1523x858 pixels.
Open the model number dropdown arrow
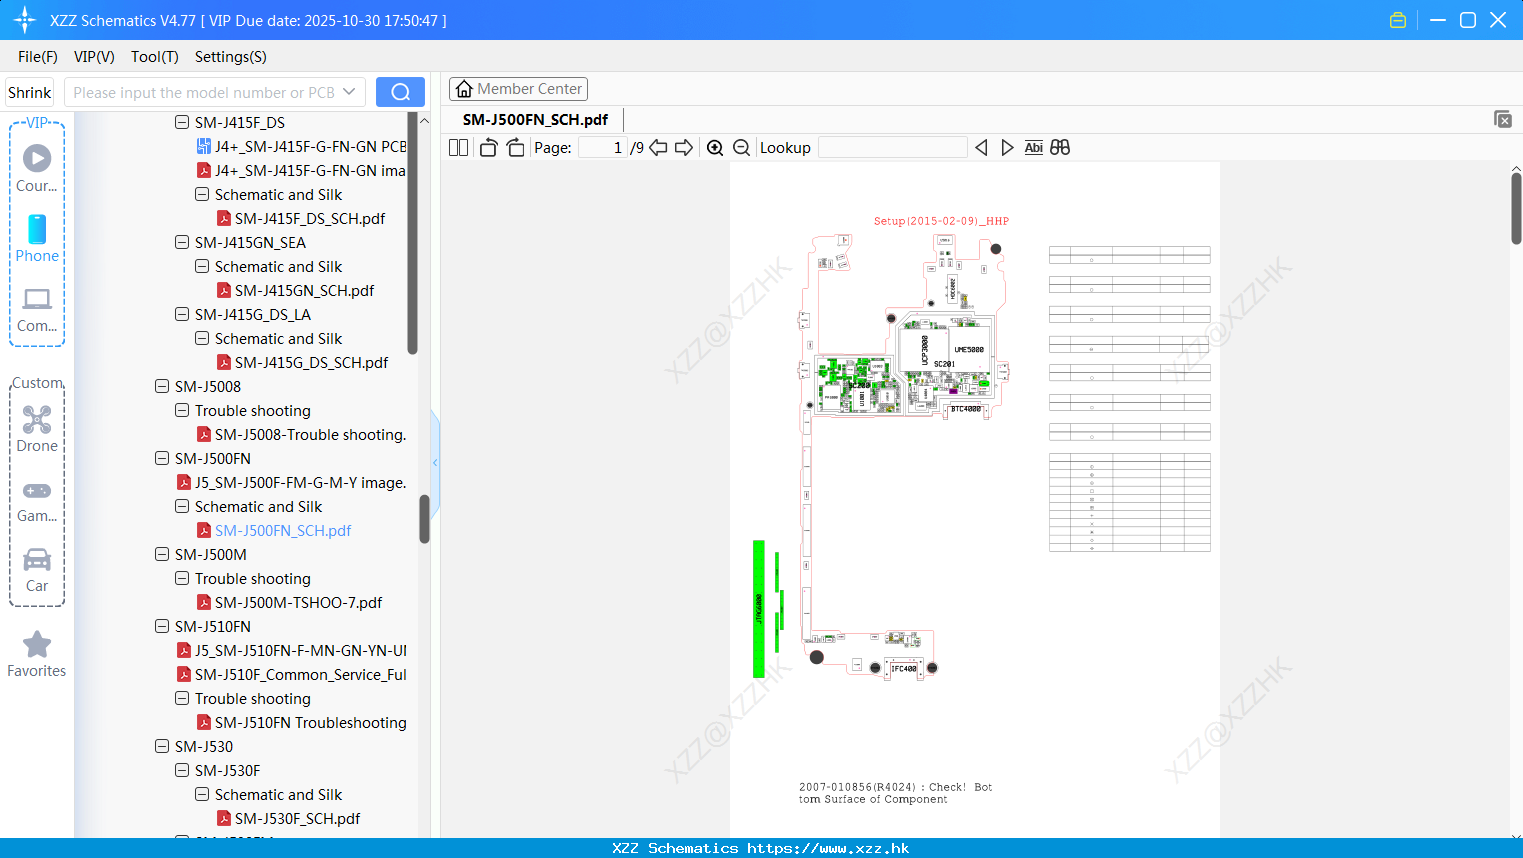tap(349, 92)
